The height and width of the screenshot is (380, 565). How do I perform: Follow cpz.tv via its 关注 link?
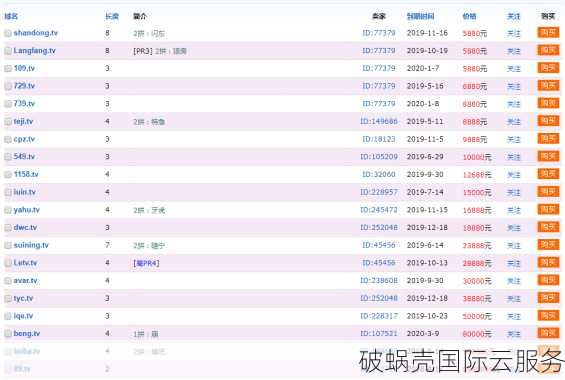(514, 139)
